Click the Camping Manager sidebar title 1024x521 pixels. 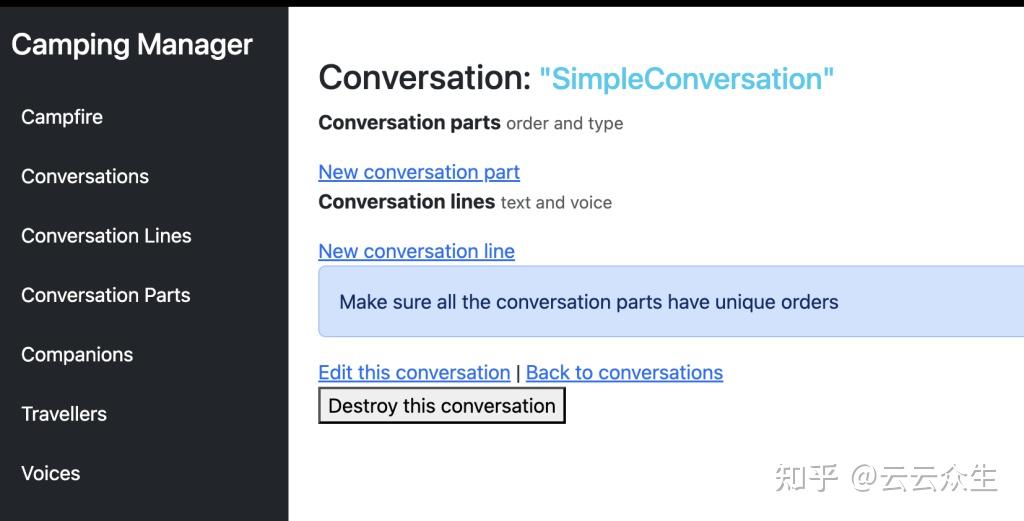[132, 45]
